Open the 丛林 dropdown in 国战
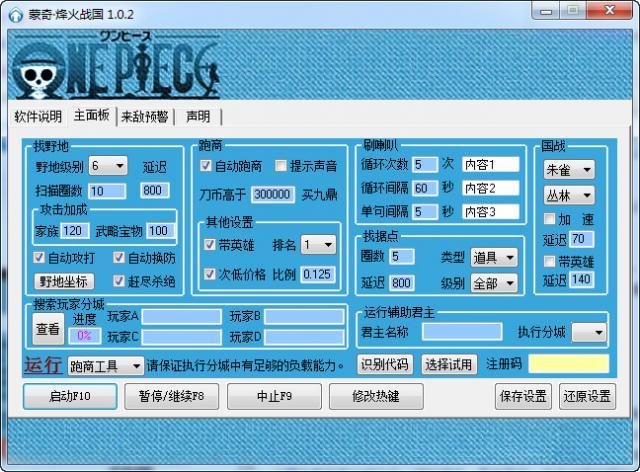The width and height of the screenshot is (640, 472). pyautogui.click(x=569, y=196)
